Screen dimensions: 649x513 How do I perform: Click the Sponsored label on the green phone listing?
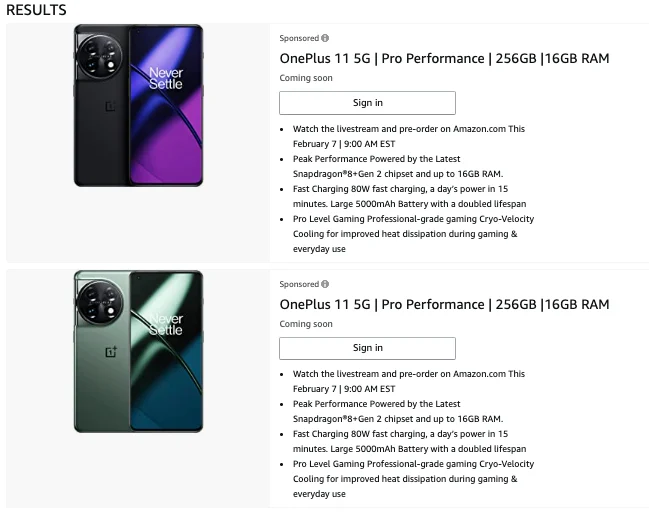[x=299, y=284]
